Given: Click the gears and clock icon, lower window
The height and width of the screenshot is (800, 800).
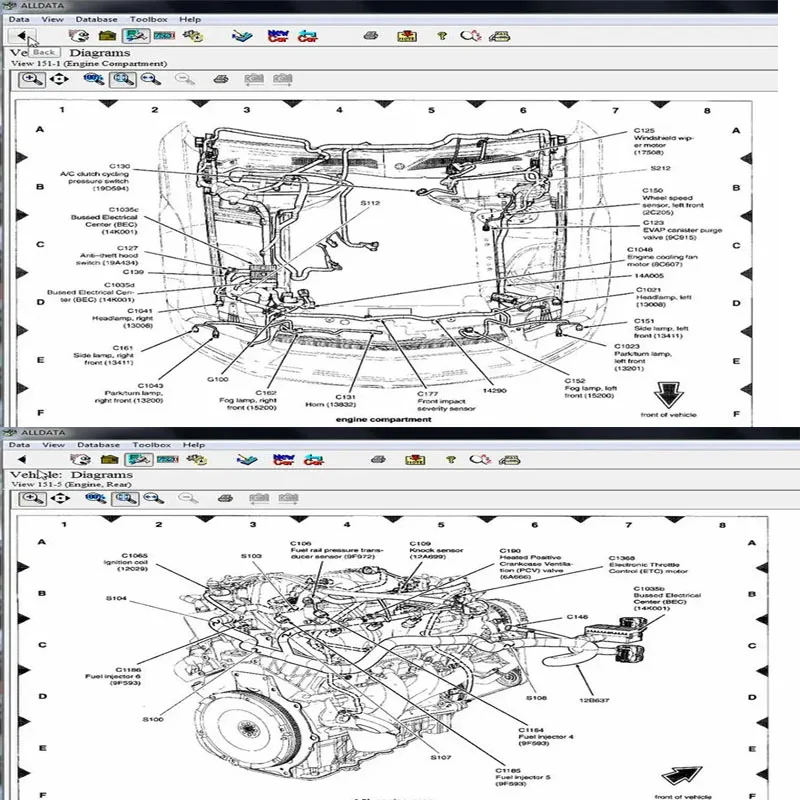Looking at the screenshot, I should [196, 460].
